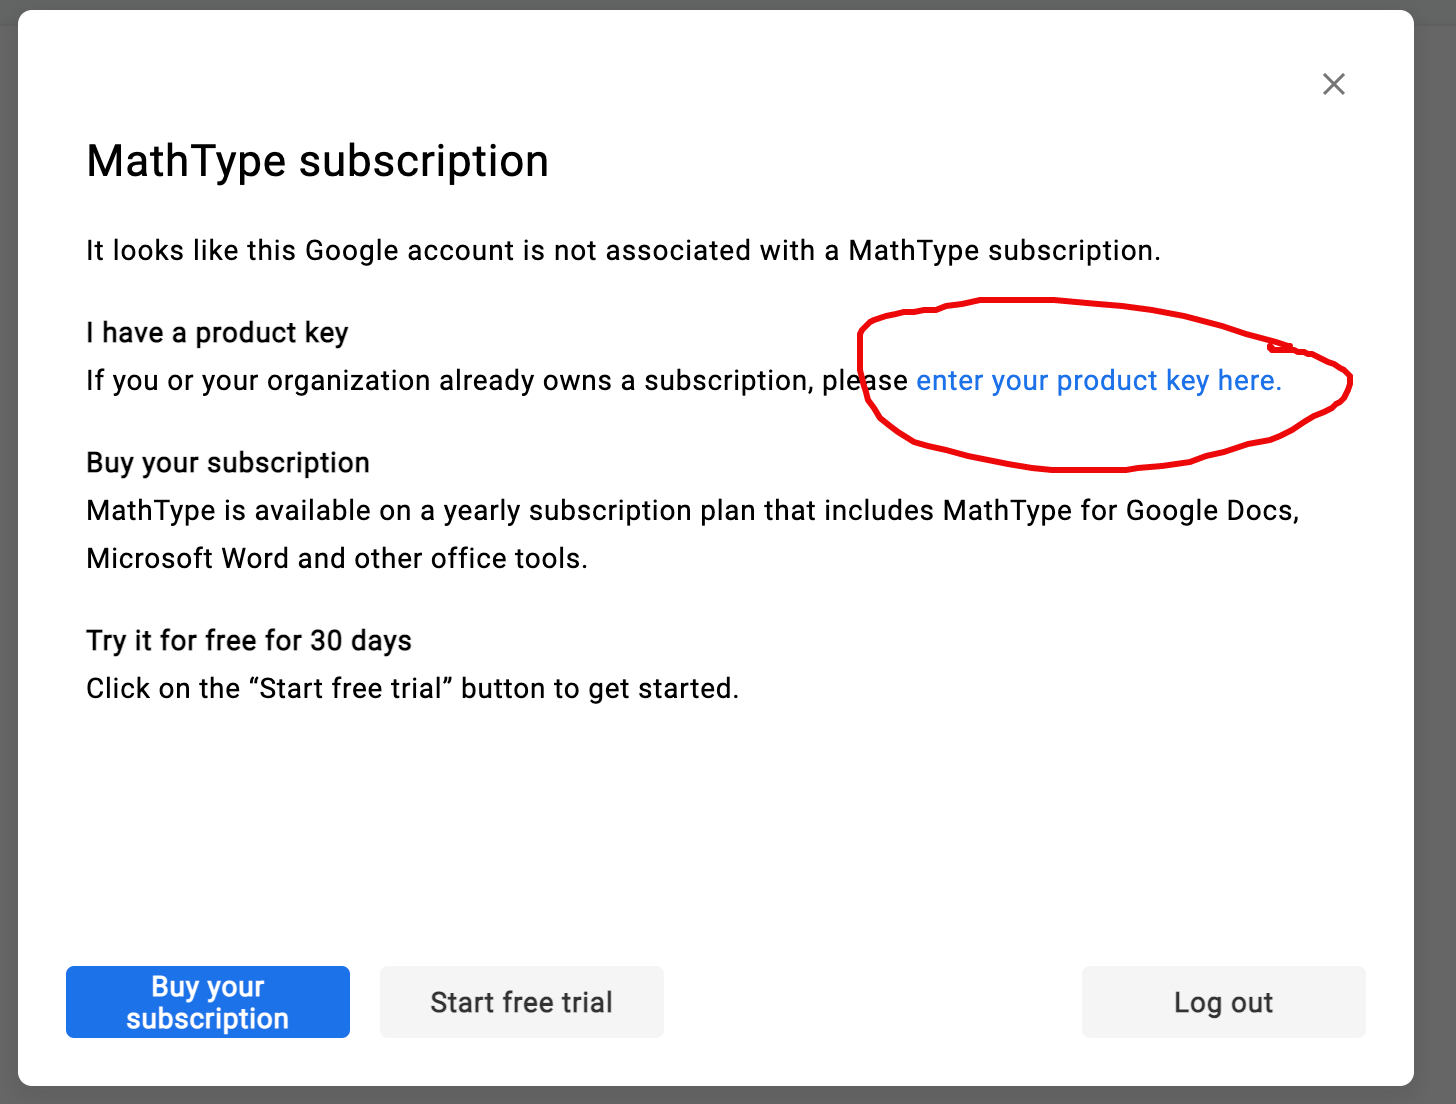Click the 'Try it for free for 30 days' heading
The image size is (1456, 1104).
click(249, 641)
